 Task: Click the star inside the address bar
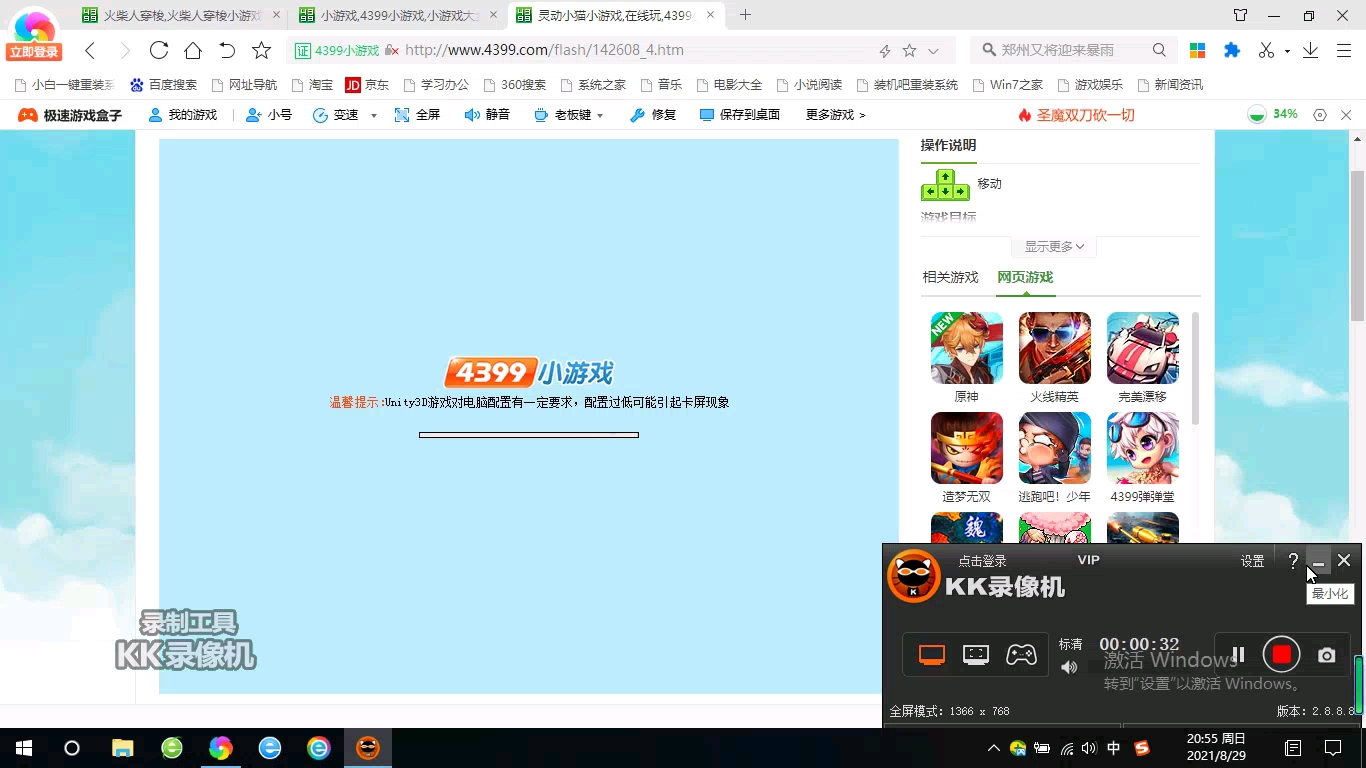click(909, 50)
